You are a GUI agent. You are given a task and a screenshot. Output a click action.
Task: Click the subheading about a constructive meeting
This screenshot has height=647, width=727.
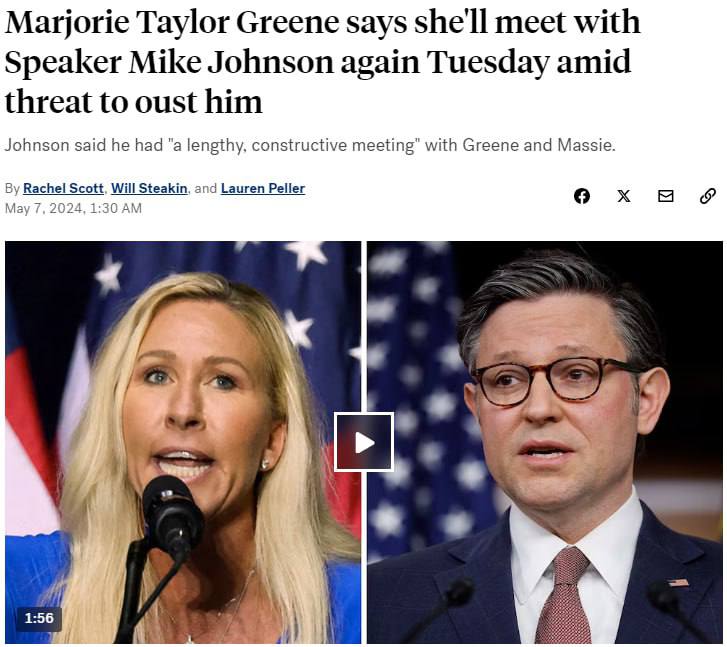click(310, 145)
